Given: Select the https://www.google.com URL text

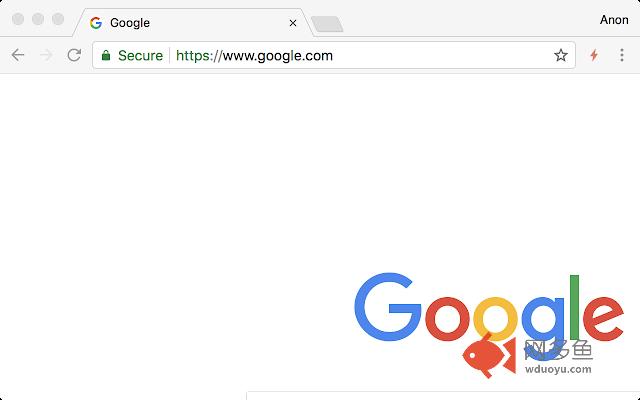Looking at the screenshot, I should coord(254,56).
